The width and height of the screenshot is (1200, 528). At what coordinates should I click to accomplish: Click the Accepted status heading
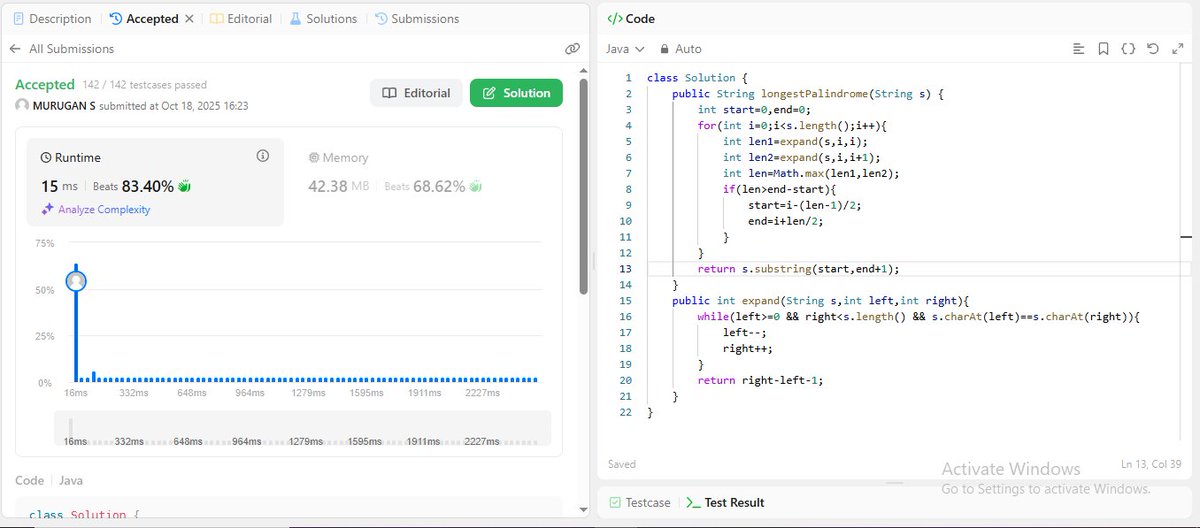[x=45, y=85]
